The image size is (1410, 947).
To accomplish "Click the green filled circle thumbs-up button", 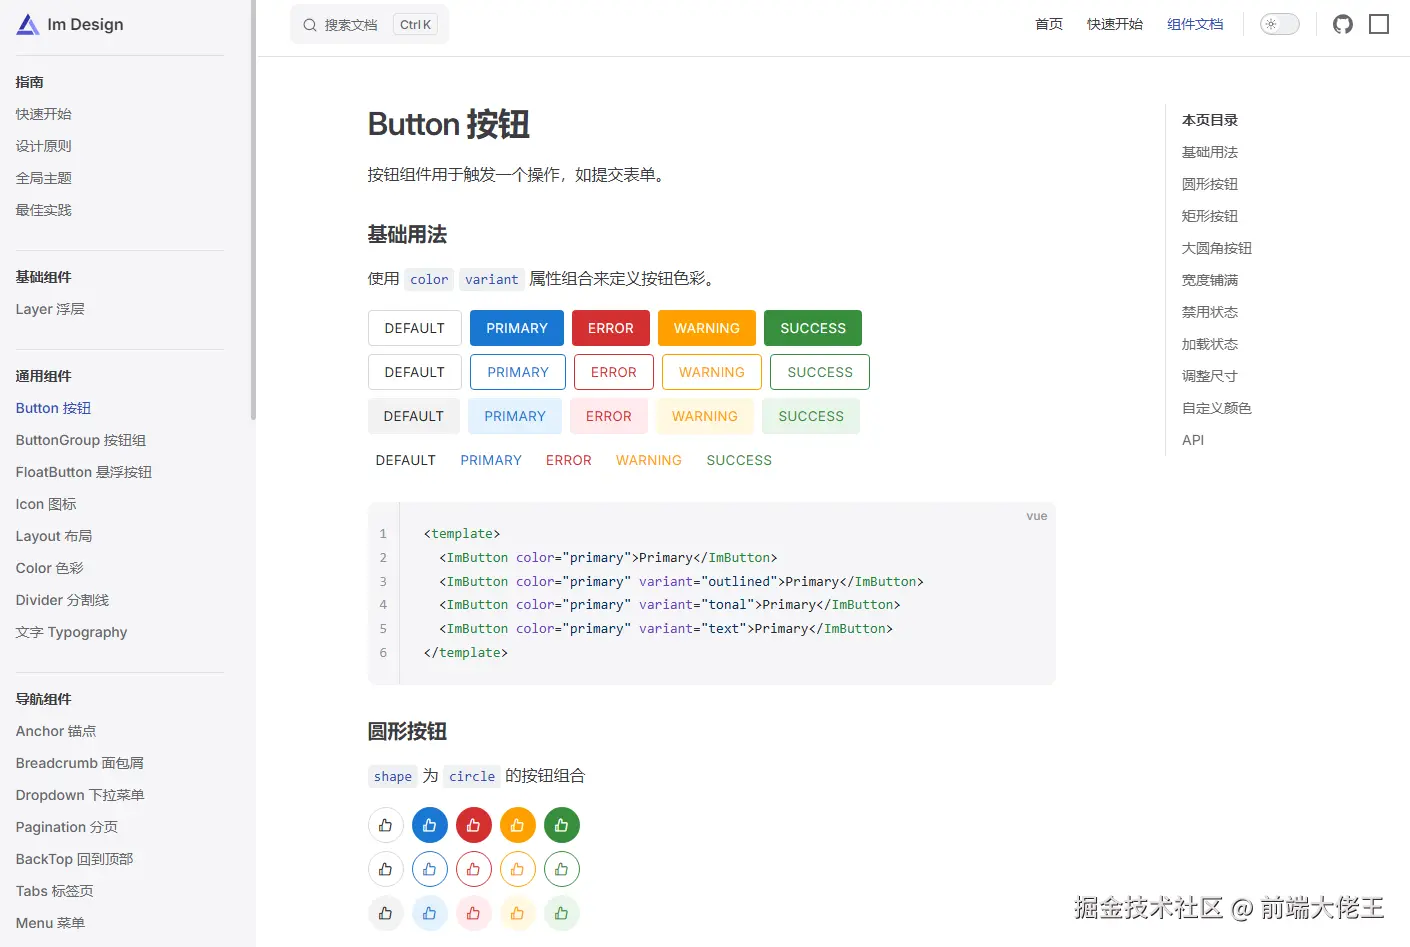I will click(562, 825).
